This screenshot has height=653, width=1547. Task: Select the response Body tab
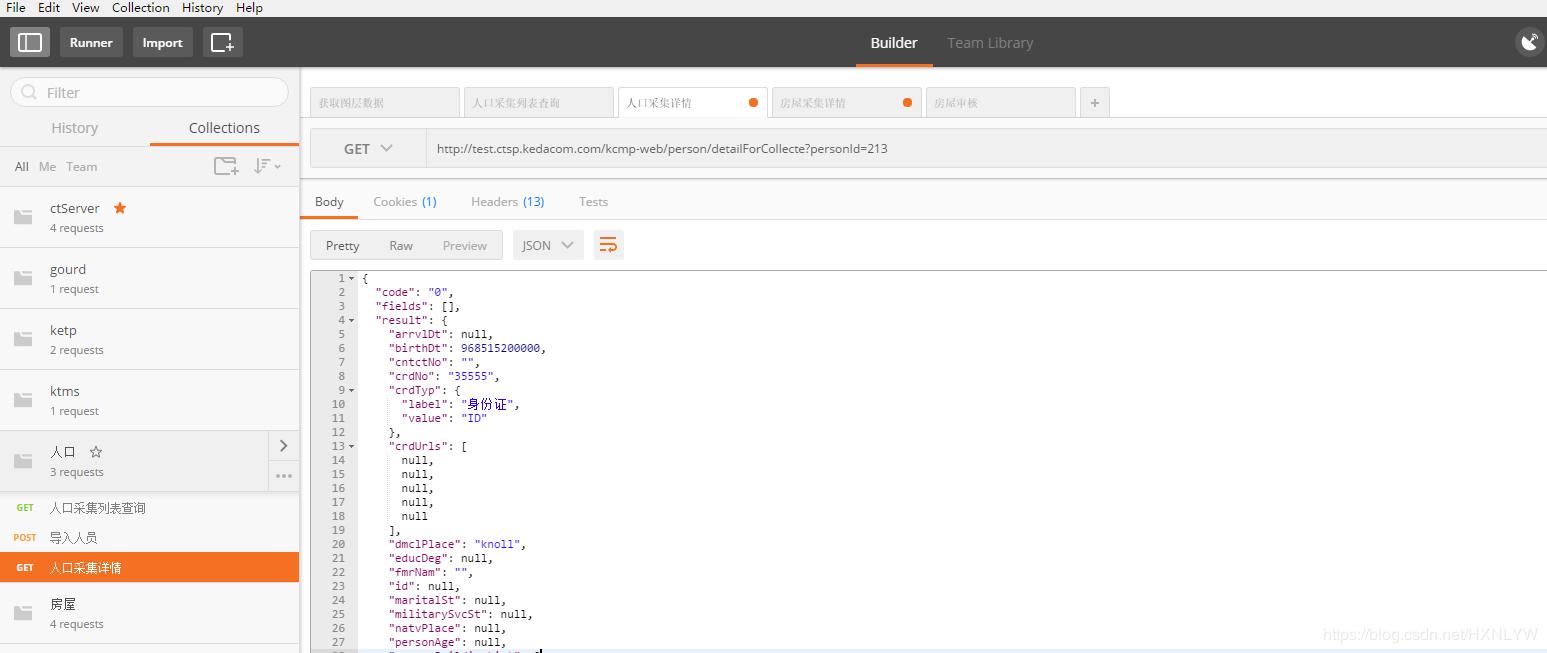pos(329,201)
